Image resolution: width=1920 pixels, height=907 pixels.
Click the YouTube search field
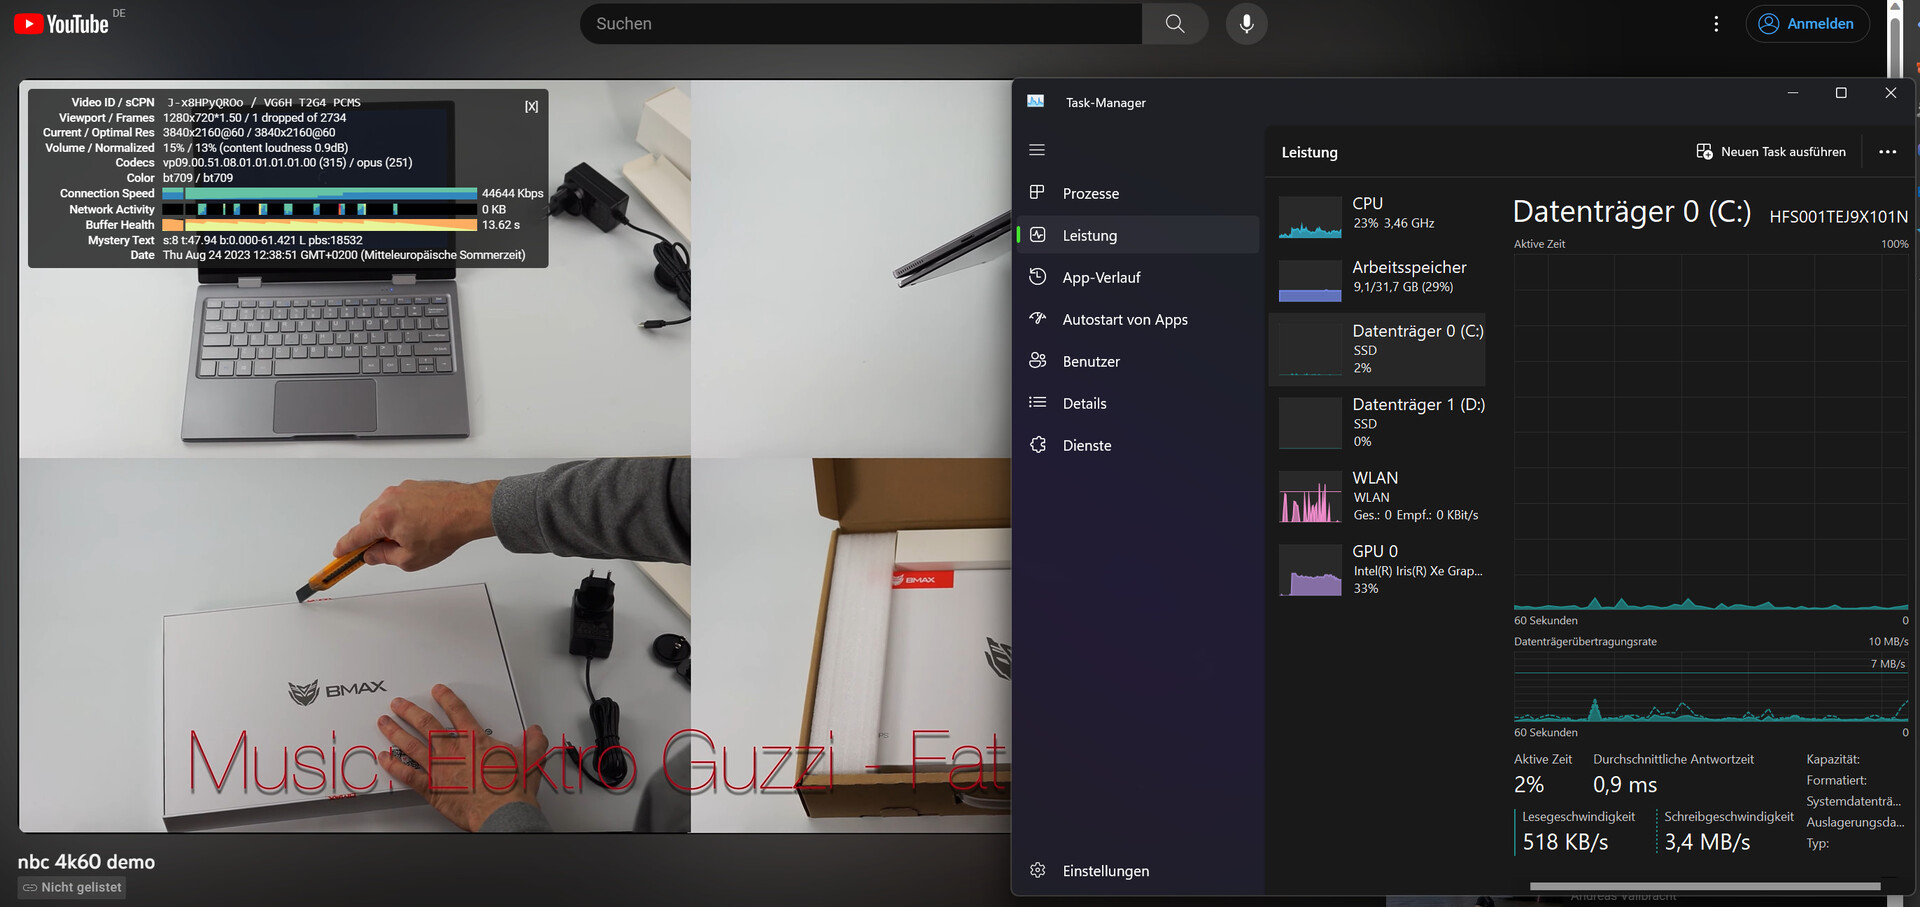(x=861, y=24)
